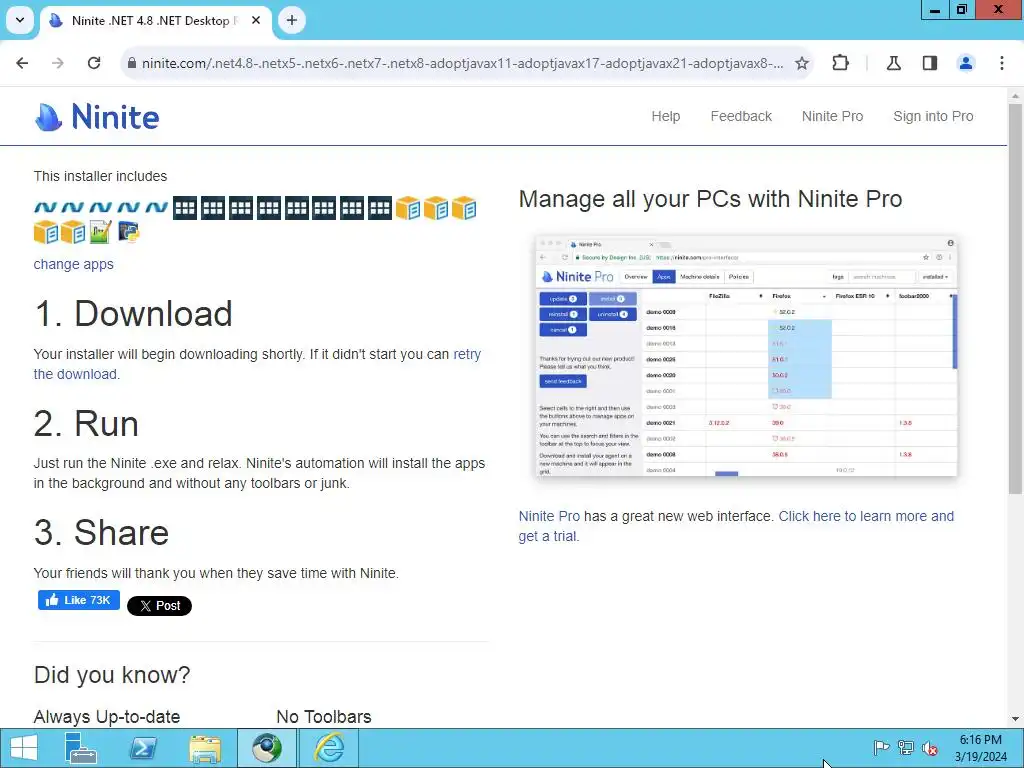
Task: Open the Windows Start button
Action: (24, 748)
